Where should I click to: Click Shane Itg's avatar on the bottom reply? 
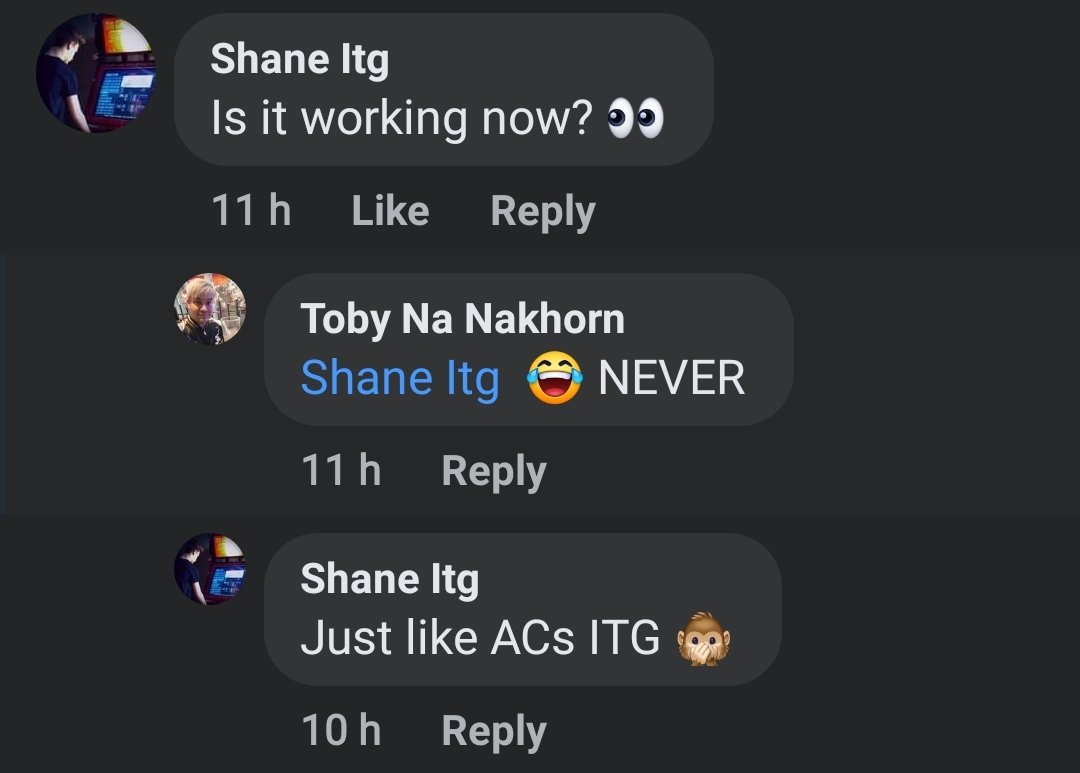tap(210, 569)
